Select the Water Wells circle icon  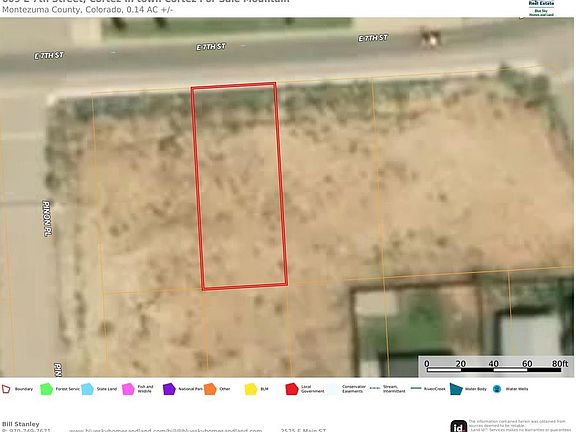[497, 389]
